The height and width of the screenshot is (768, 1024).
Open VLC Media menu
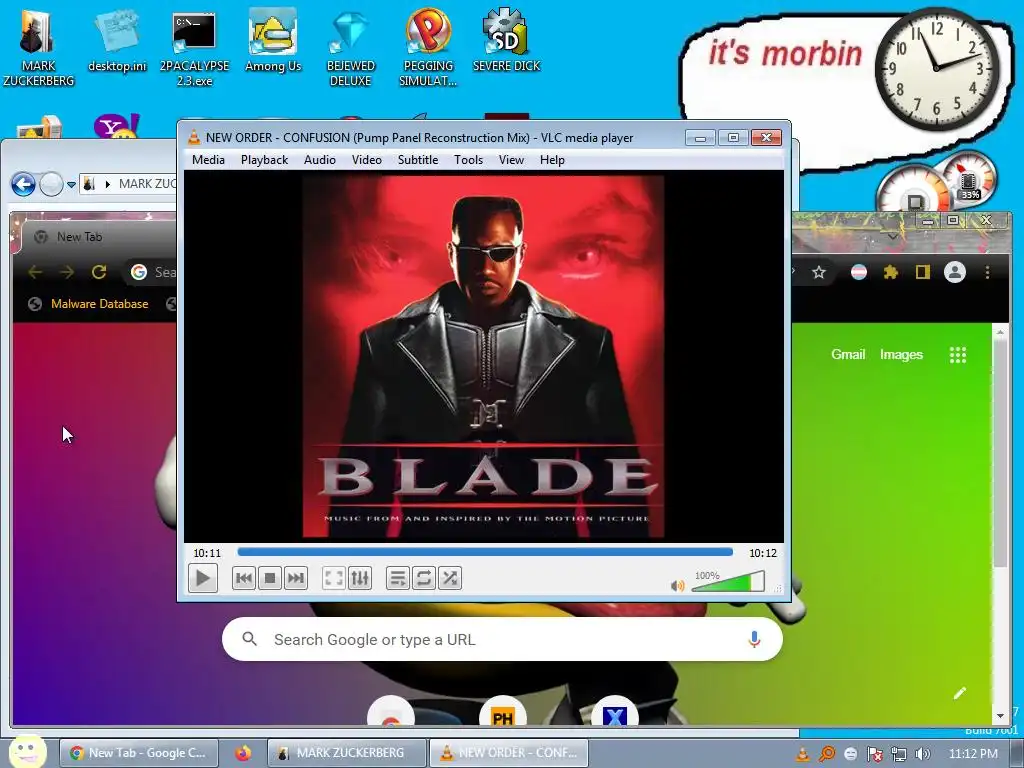coord(208,160)
